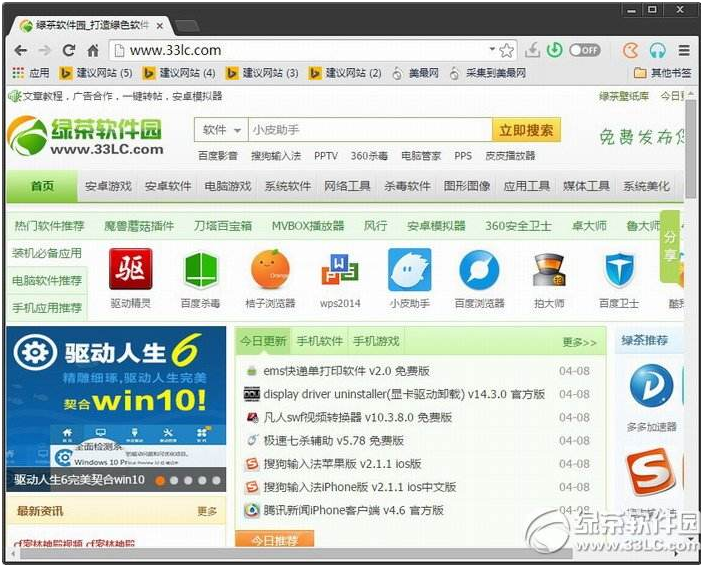The height and width of the screenshot is (565, 701).
Task: Select the second banner carousel dot
Action: (x=174, y=481)
